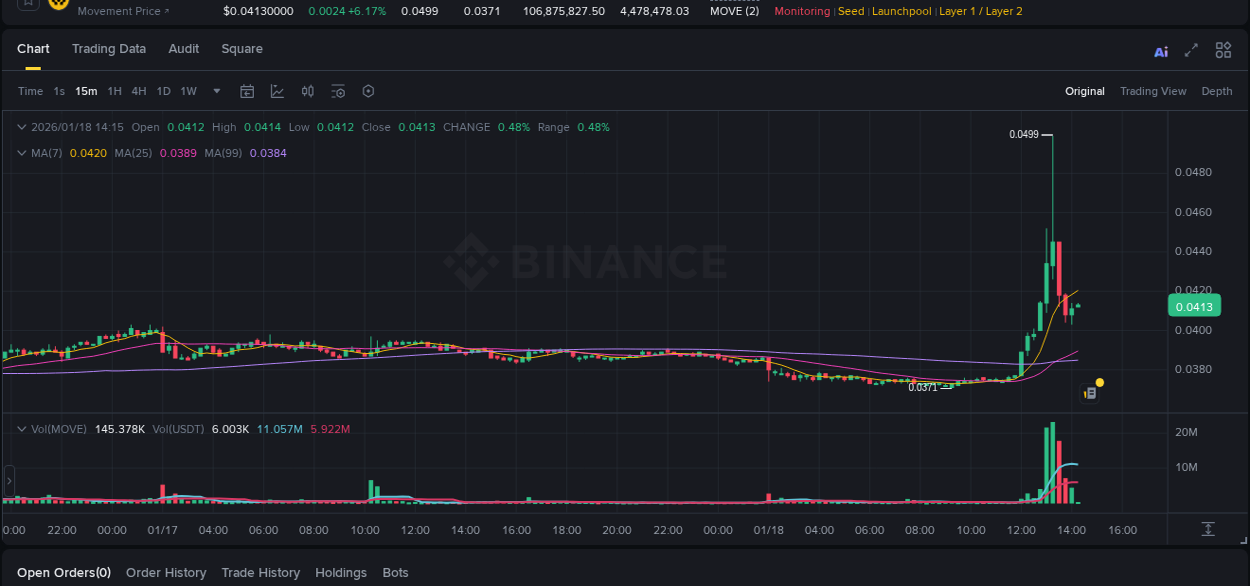The image size is (1250, 586).
Task: Collapse the Vol(MOVE) volume legend chevron
Action: 20,428
